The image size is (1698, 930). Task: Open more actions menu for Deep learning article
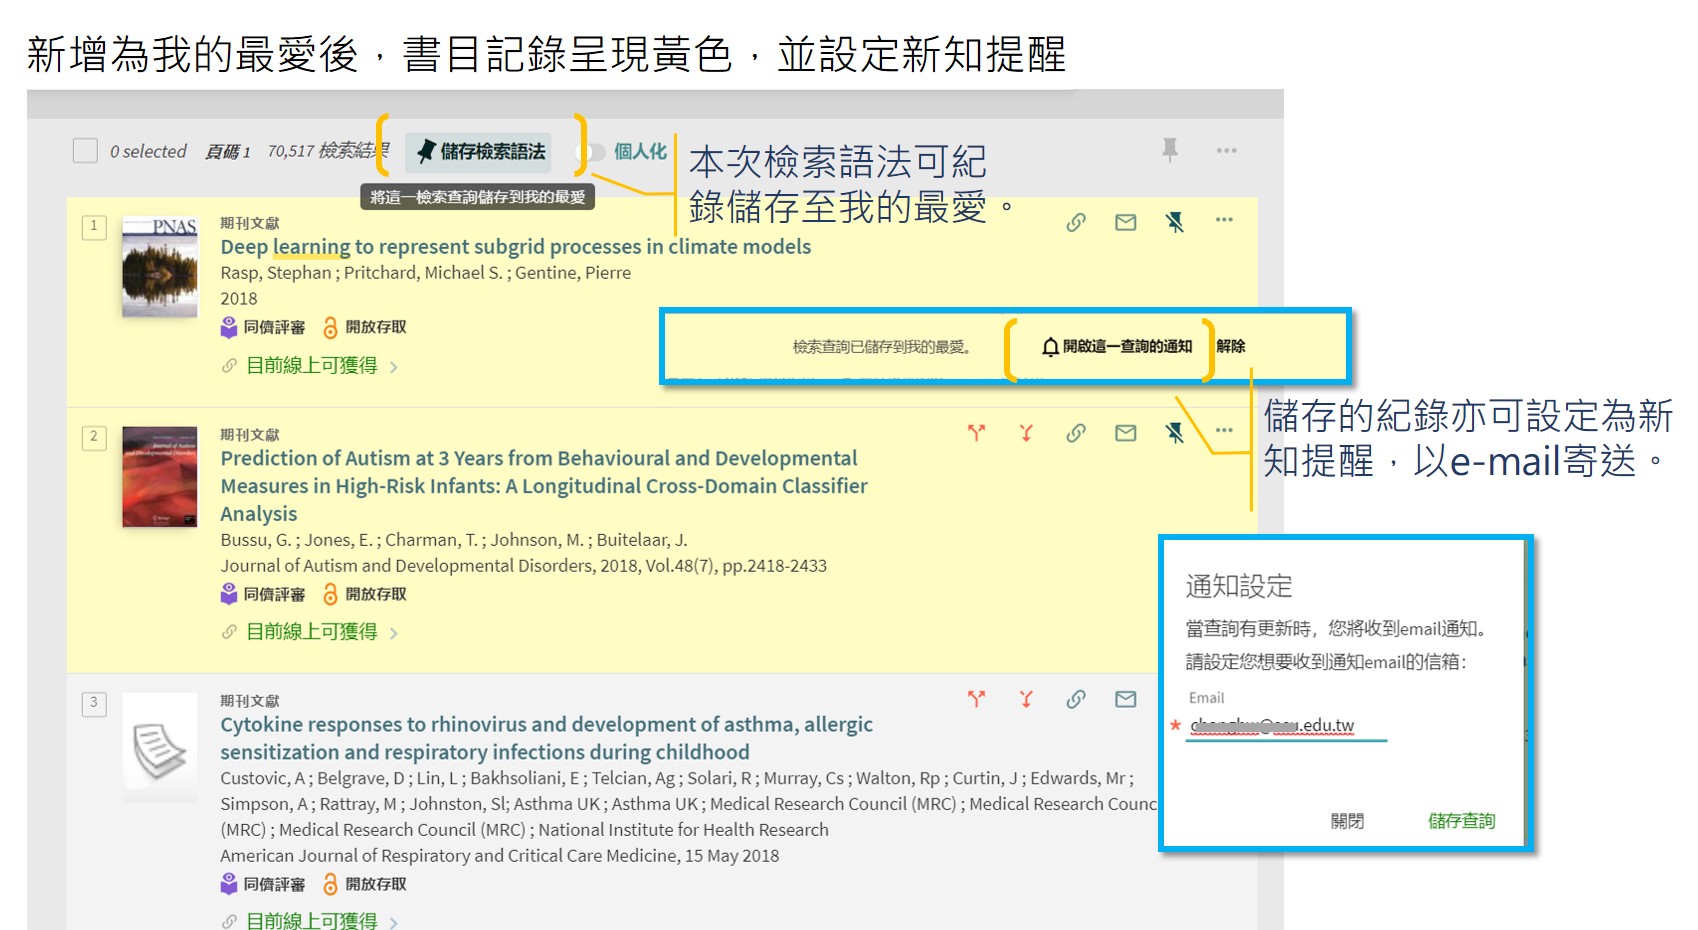pos(1224,220)
